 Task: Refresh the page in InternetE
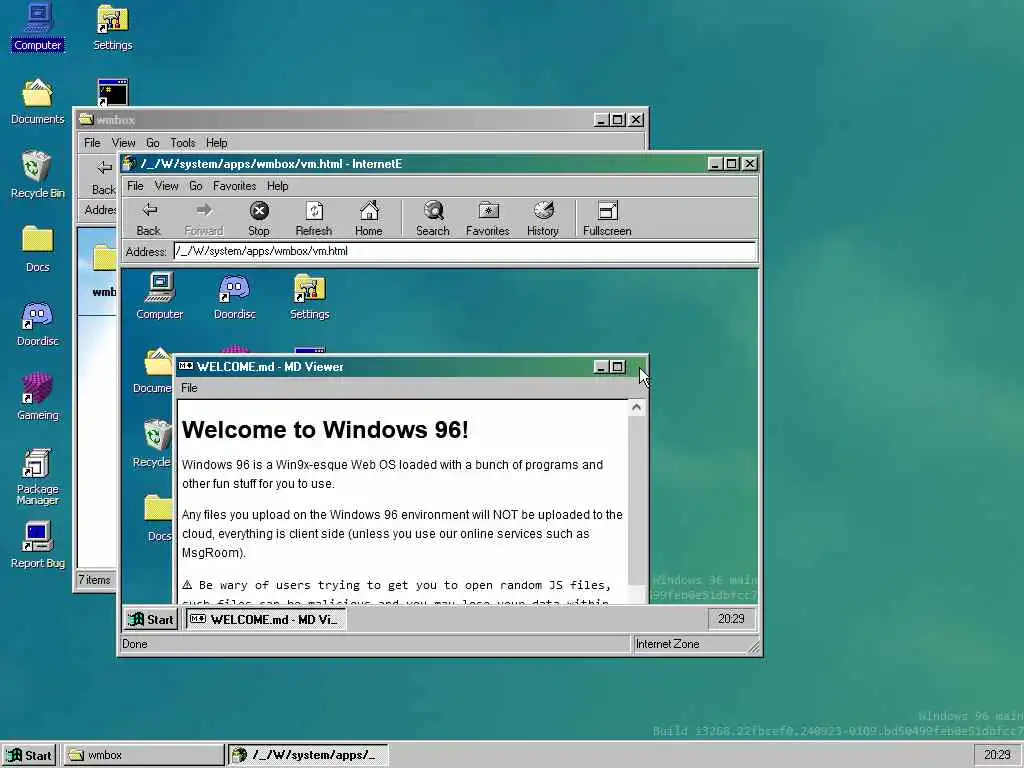point(313,219)
